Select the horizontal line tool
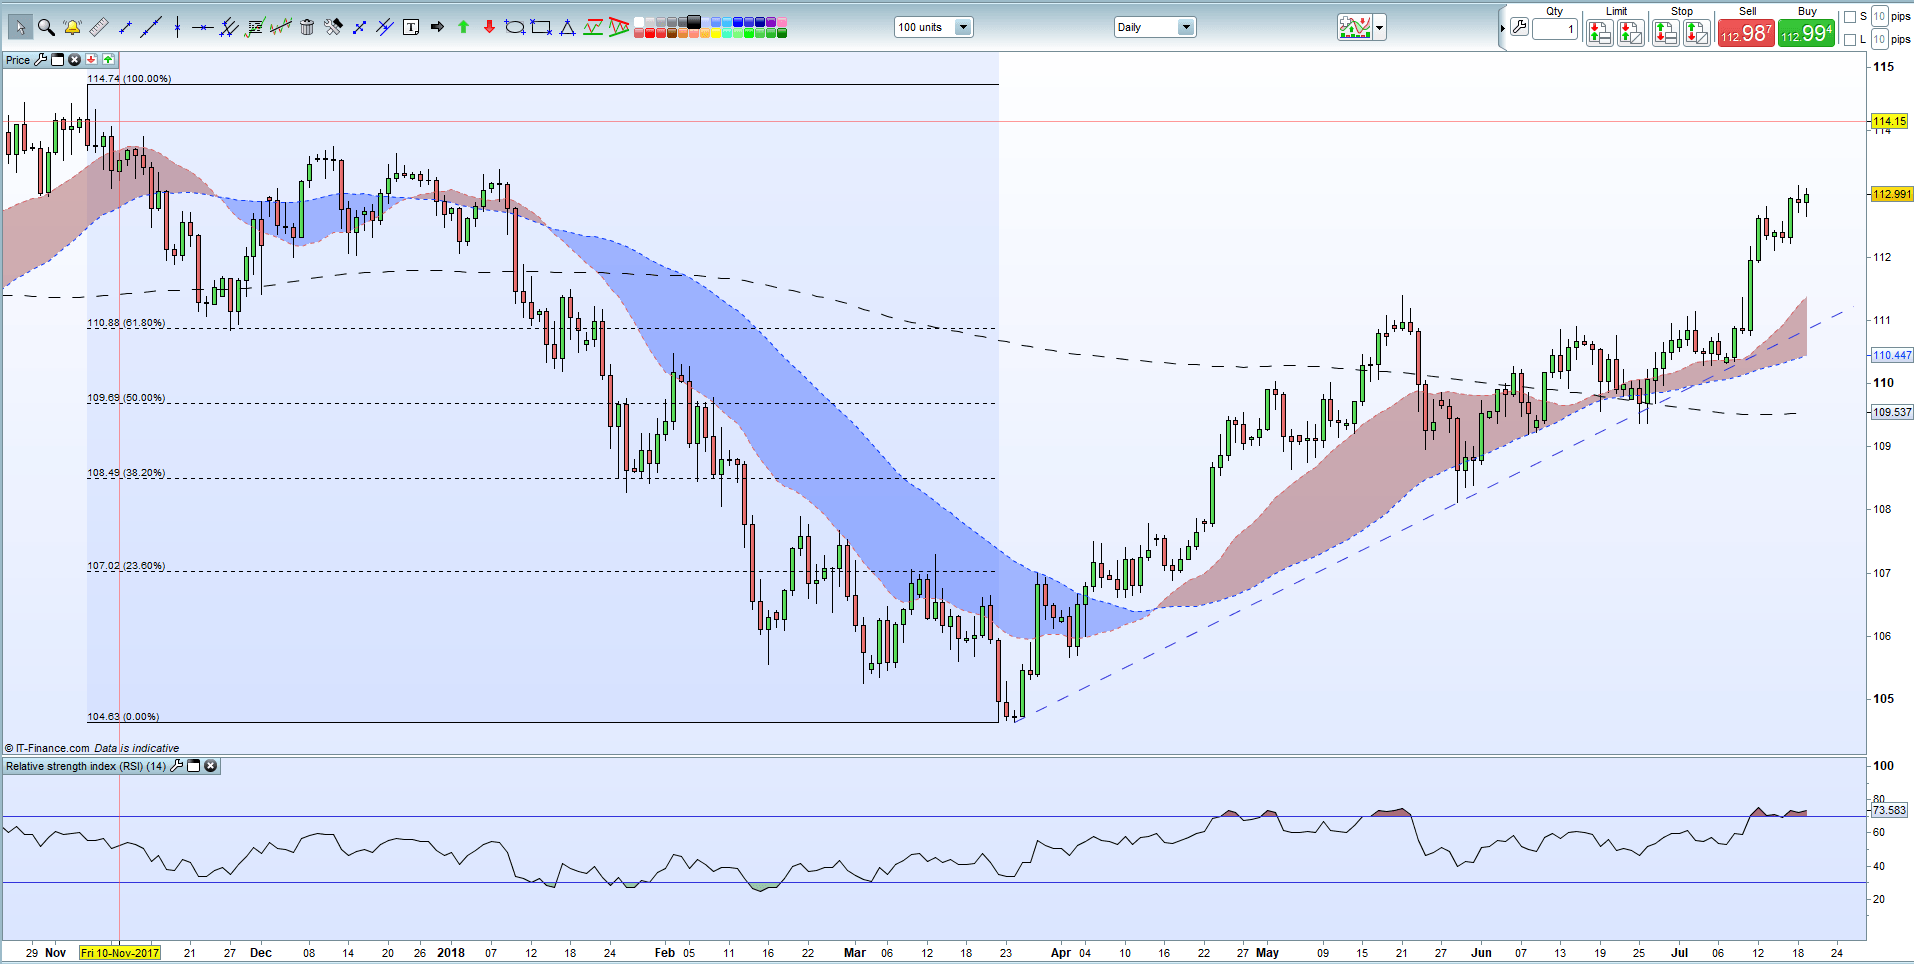This screenshot has width=1914, height=964. click(x=203, y=27)
